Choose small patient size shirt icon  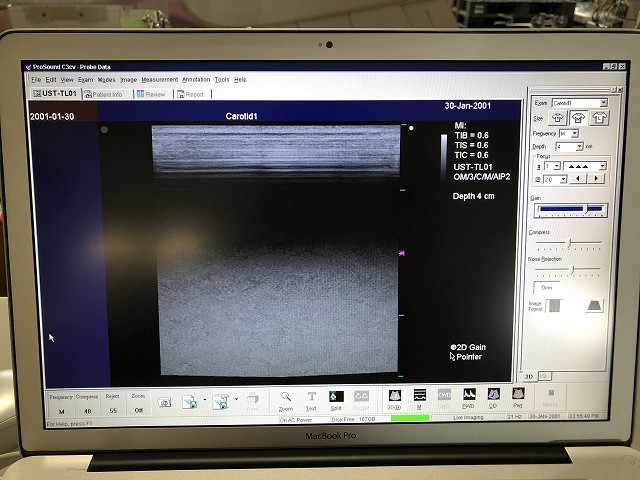pos(558,118)
